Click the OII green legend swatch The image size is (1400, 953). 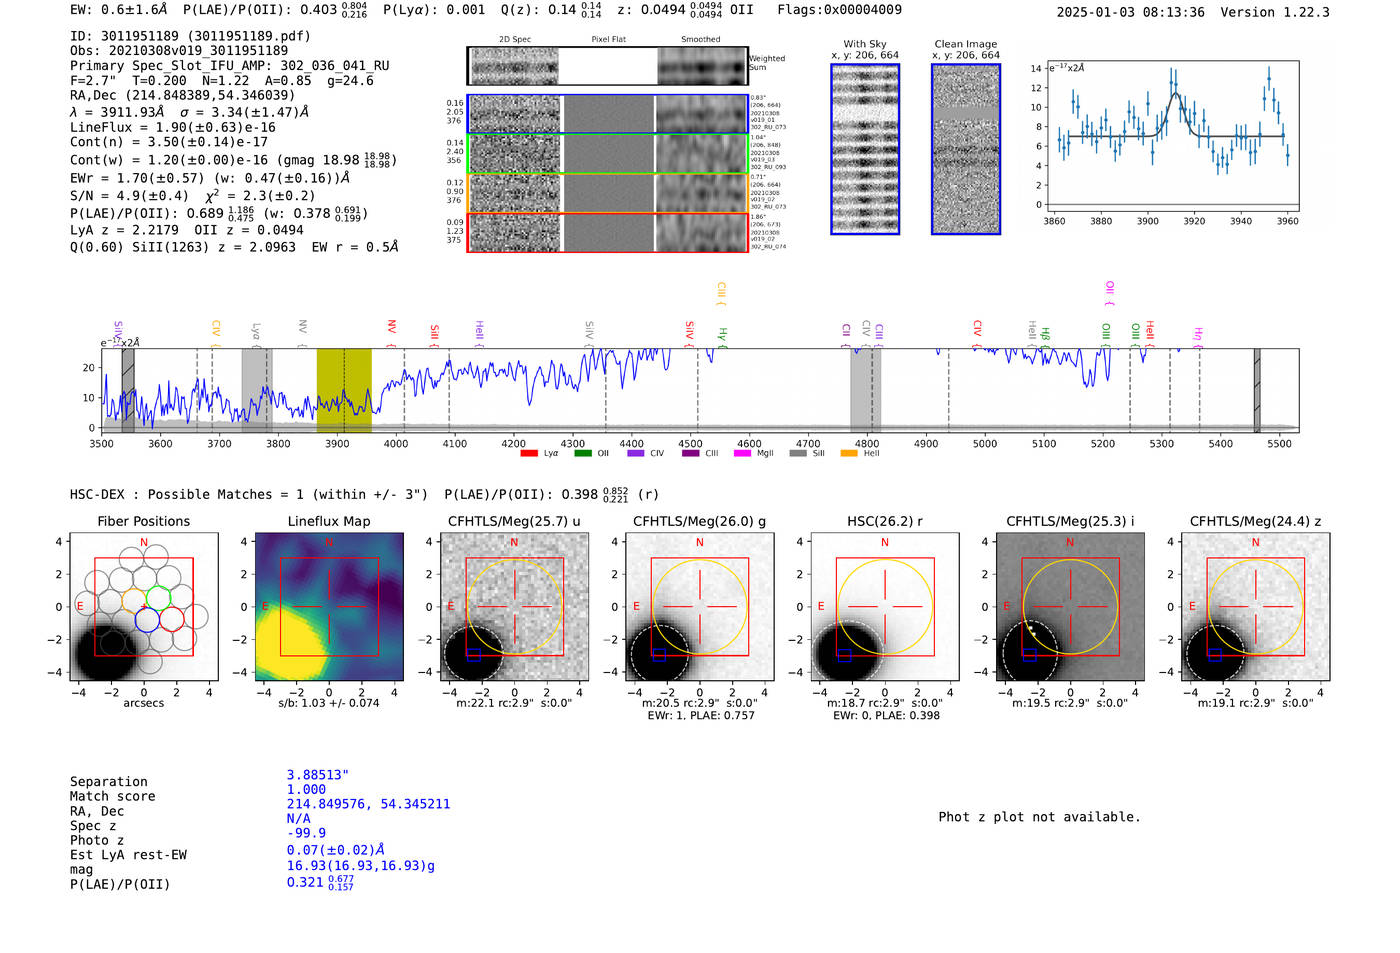[x=583, y=453]
